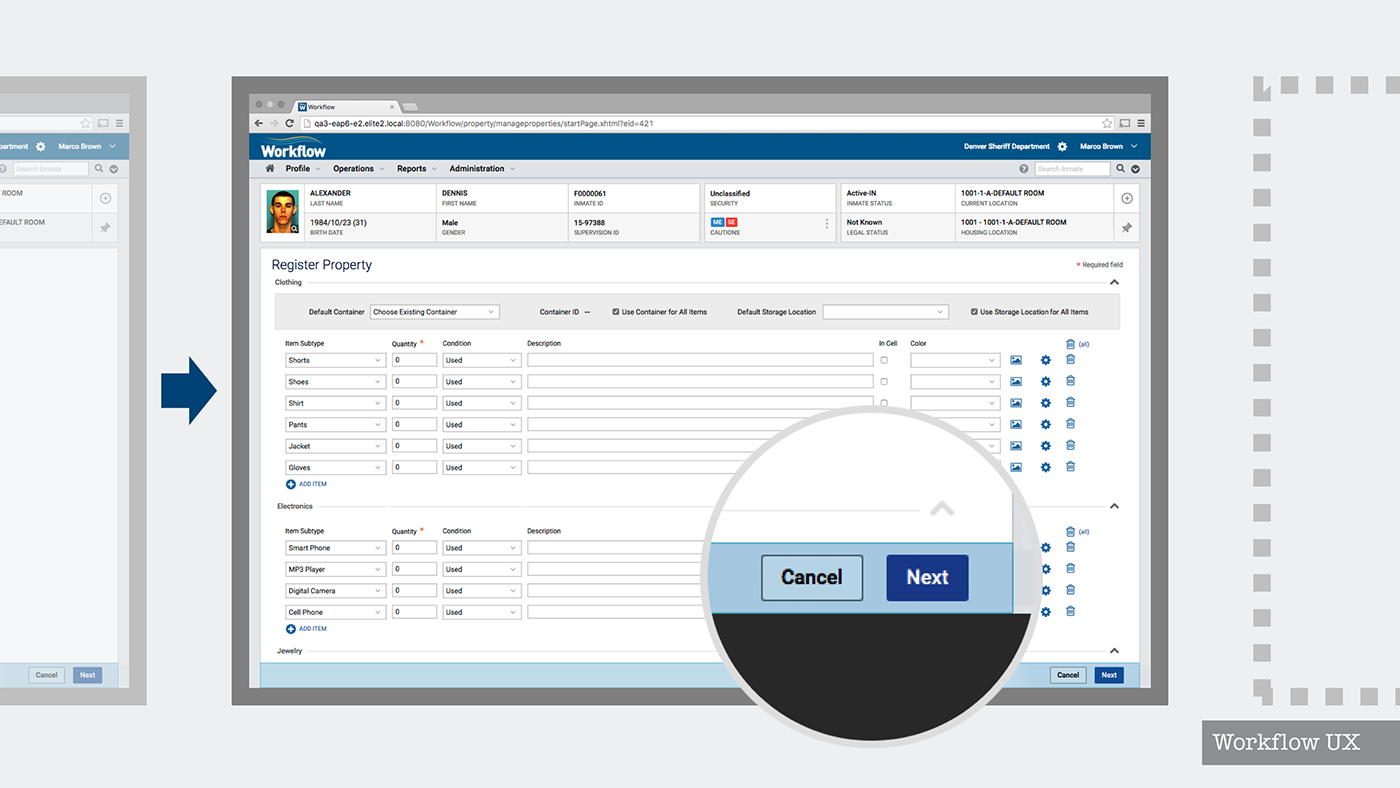Check In Cell box for Shorts
This screenshot has height=788, width=1400.
(883, 360)
